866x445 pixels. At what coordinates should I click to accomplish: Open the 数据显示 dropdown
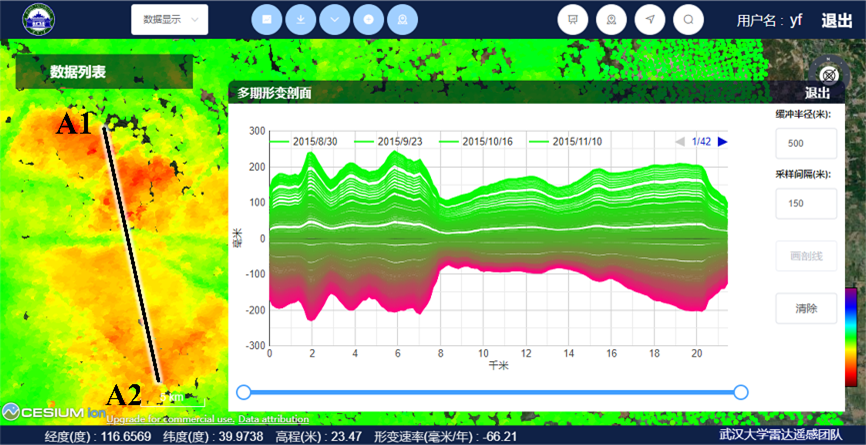point(169,19)
